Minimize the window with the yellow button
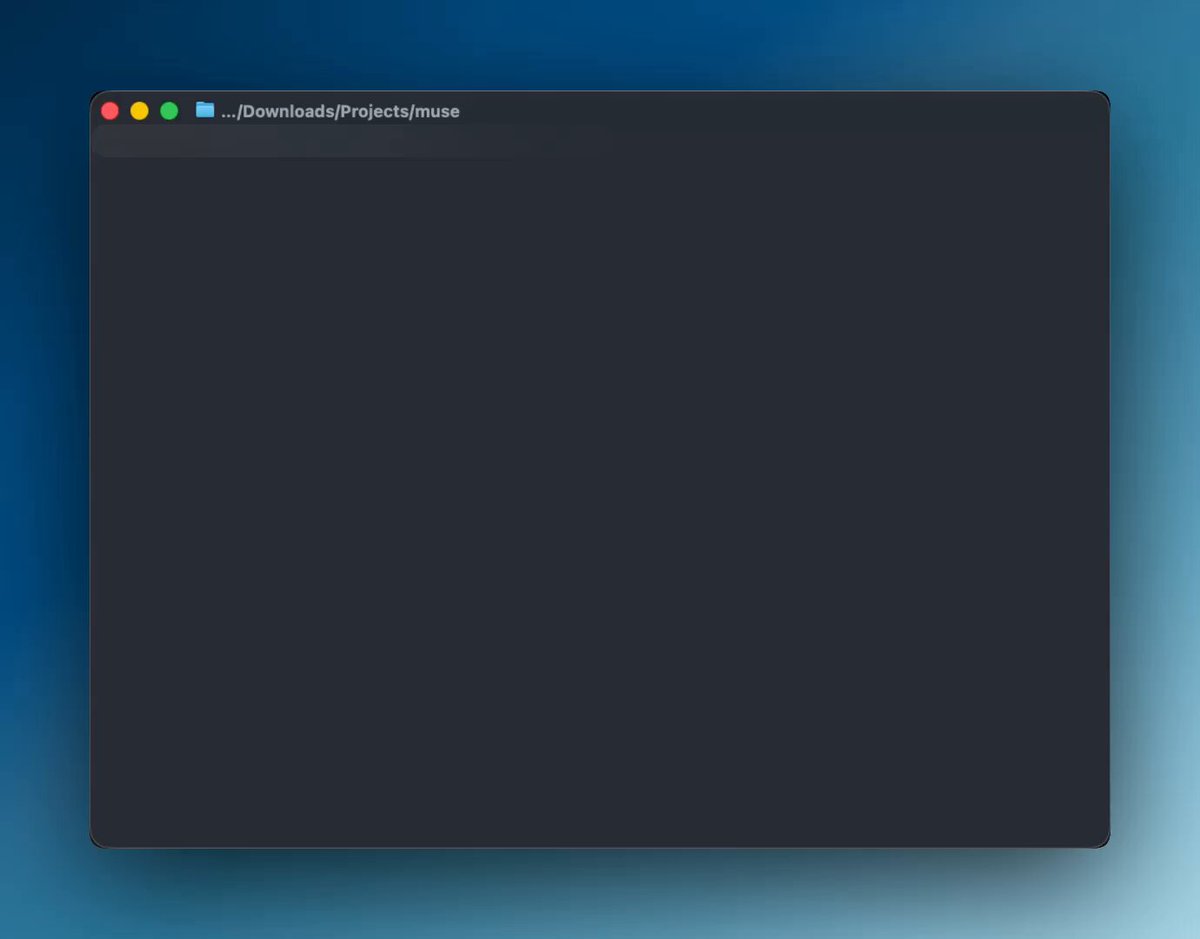The image size is (1200, 939). coord(140,111)
